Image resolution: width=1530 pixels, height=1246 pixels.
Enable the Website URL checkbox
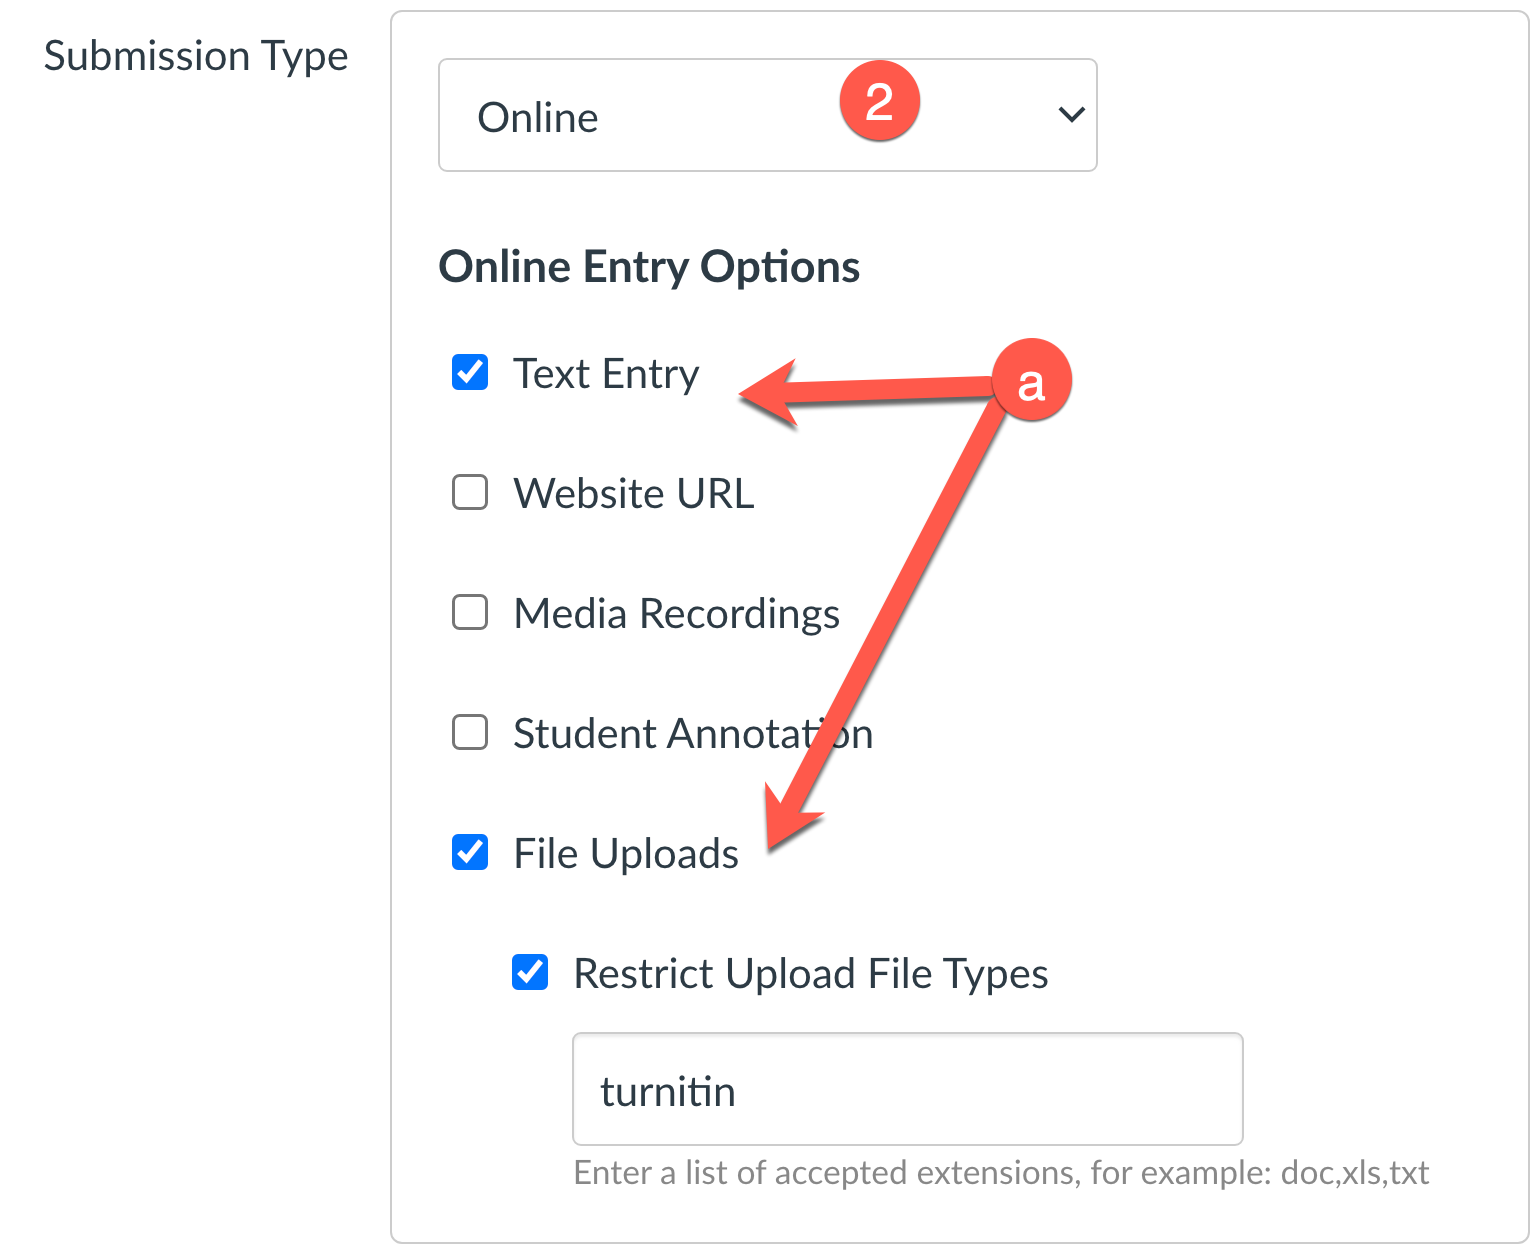[470, 492]
